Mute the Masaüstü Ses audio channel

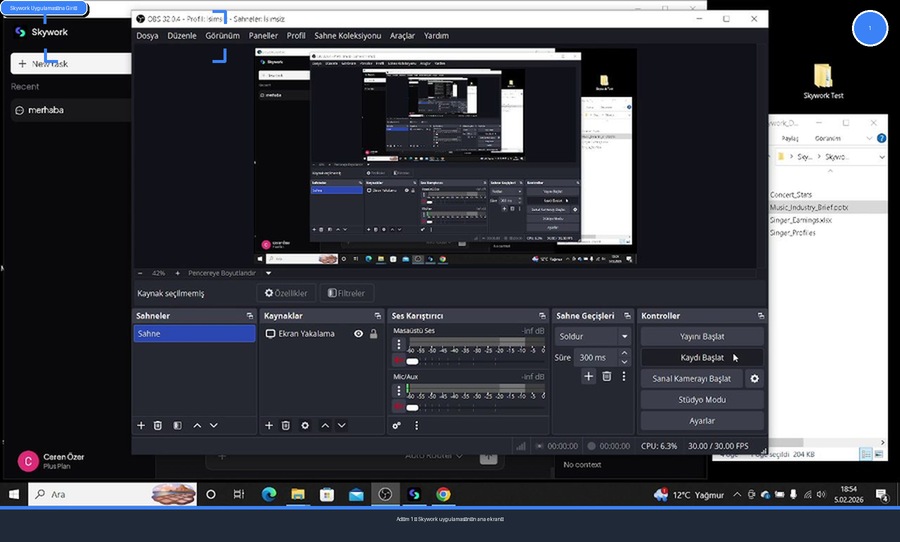pyautogui.click(x=399, y=360)
